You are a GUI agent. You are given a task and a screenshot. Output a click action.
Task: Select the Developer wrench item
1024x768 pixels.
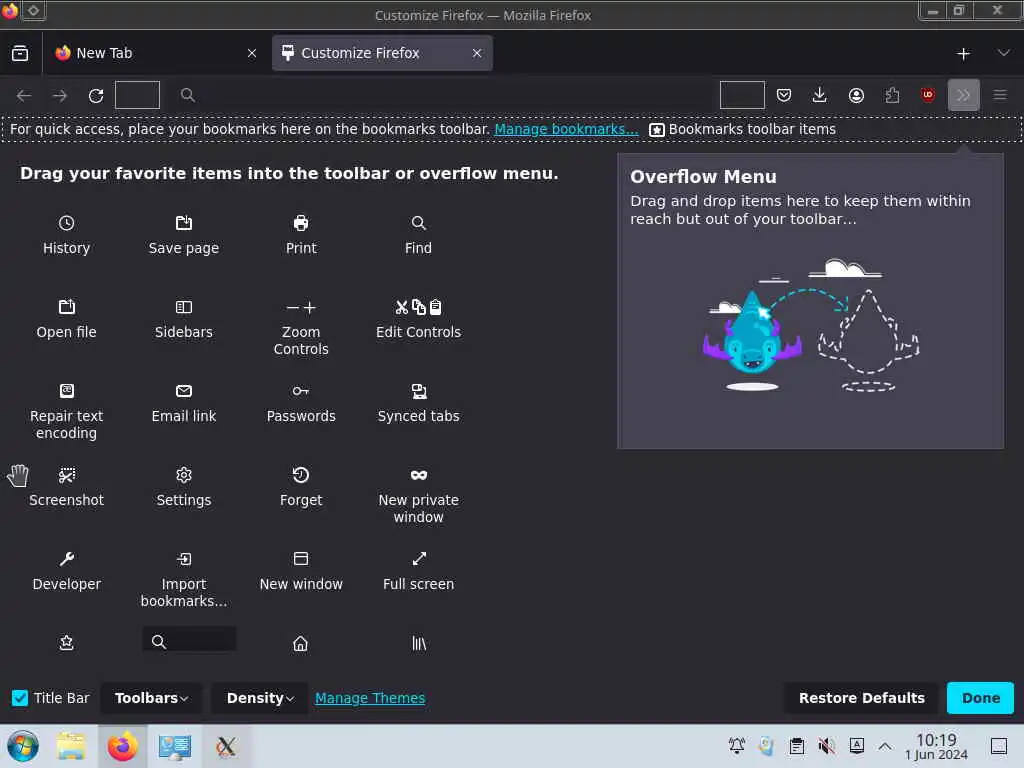[x=66, y=571]
